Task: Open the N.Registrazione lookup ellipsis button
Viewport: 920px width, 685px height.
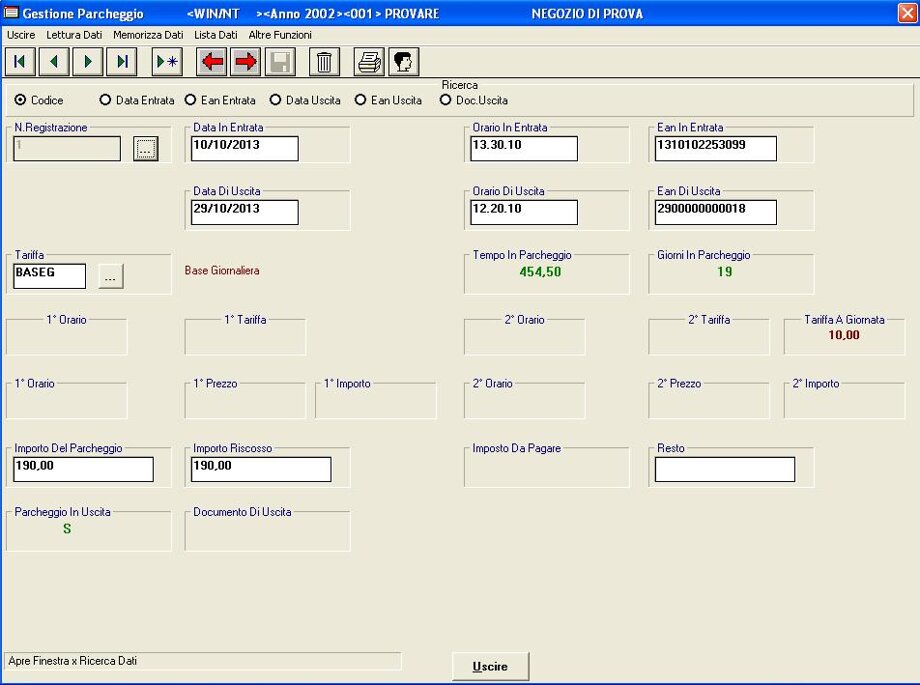Action: click(146, 149)
